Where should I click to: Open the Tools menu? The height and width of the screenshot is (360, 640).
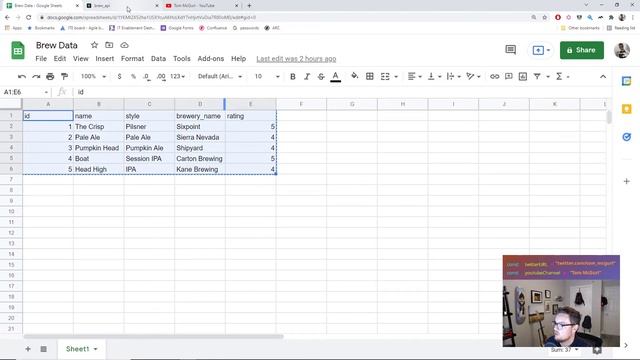182,59
